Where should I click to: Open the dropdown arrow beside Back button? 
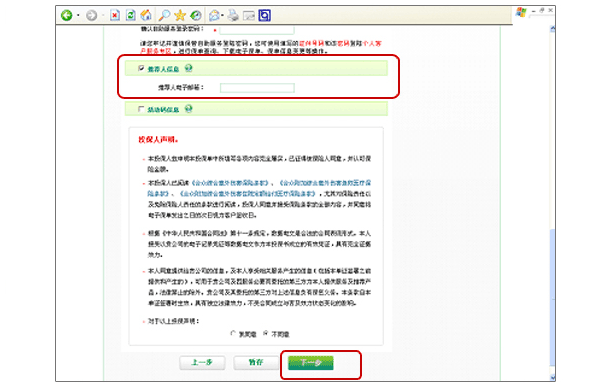[x=78, y=15]
